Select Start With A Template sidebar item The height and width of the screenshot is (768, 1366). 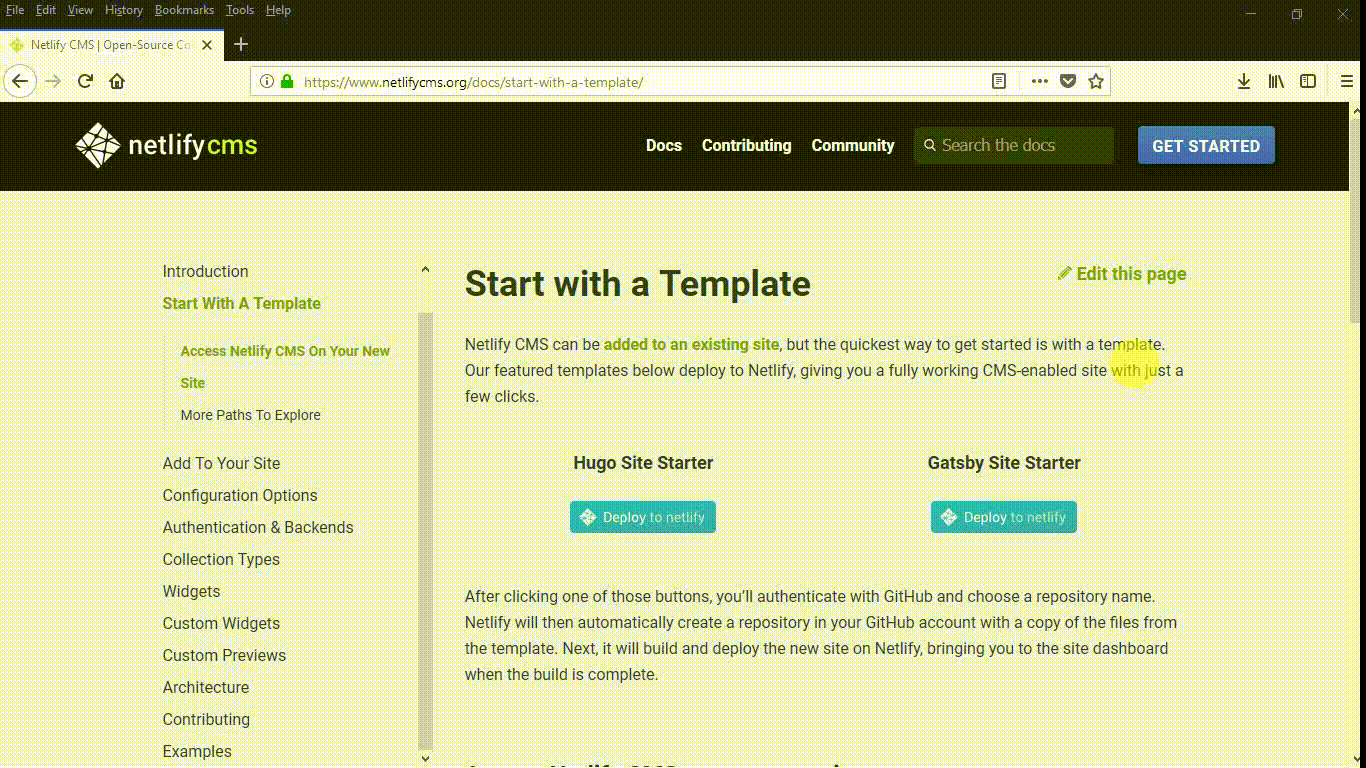pyautogui.click(x=242, y=303)
